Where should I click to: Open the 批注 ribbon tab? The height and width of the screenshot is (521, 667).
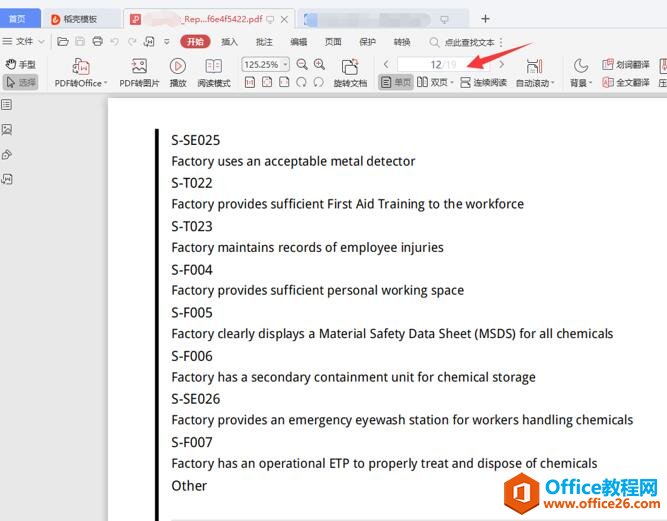click(x=264, y=42)
